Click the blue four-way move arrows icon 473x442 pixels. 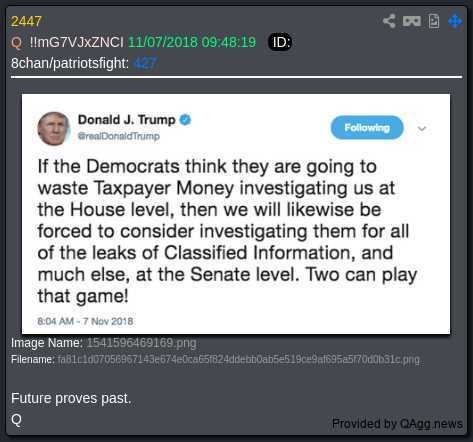pyautogui.click(x=455, y=21)
